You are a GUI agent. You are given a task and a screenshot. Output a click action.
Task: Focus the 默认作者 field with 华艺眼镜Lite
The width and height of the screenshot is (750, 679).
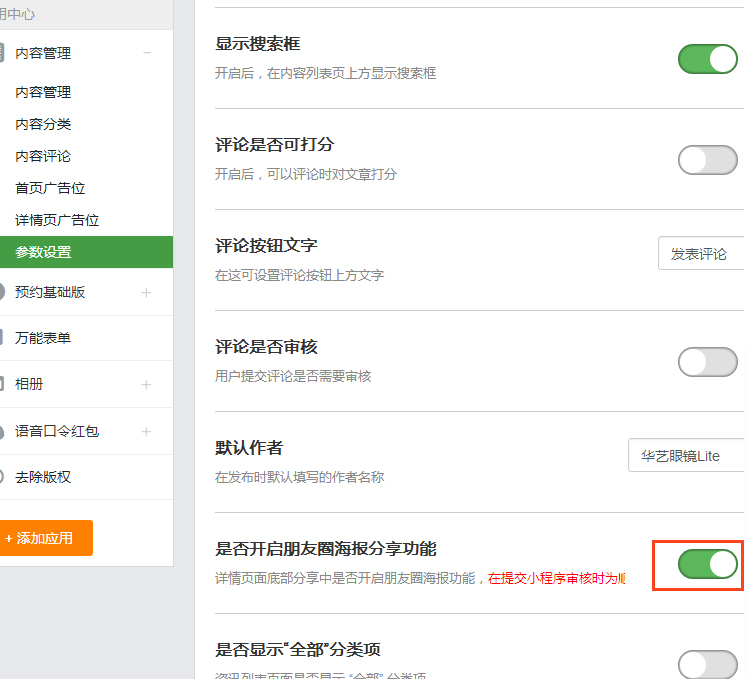pyautogui.click(x=687, y=456)
